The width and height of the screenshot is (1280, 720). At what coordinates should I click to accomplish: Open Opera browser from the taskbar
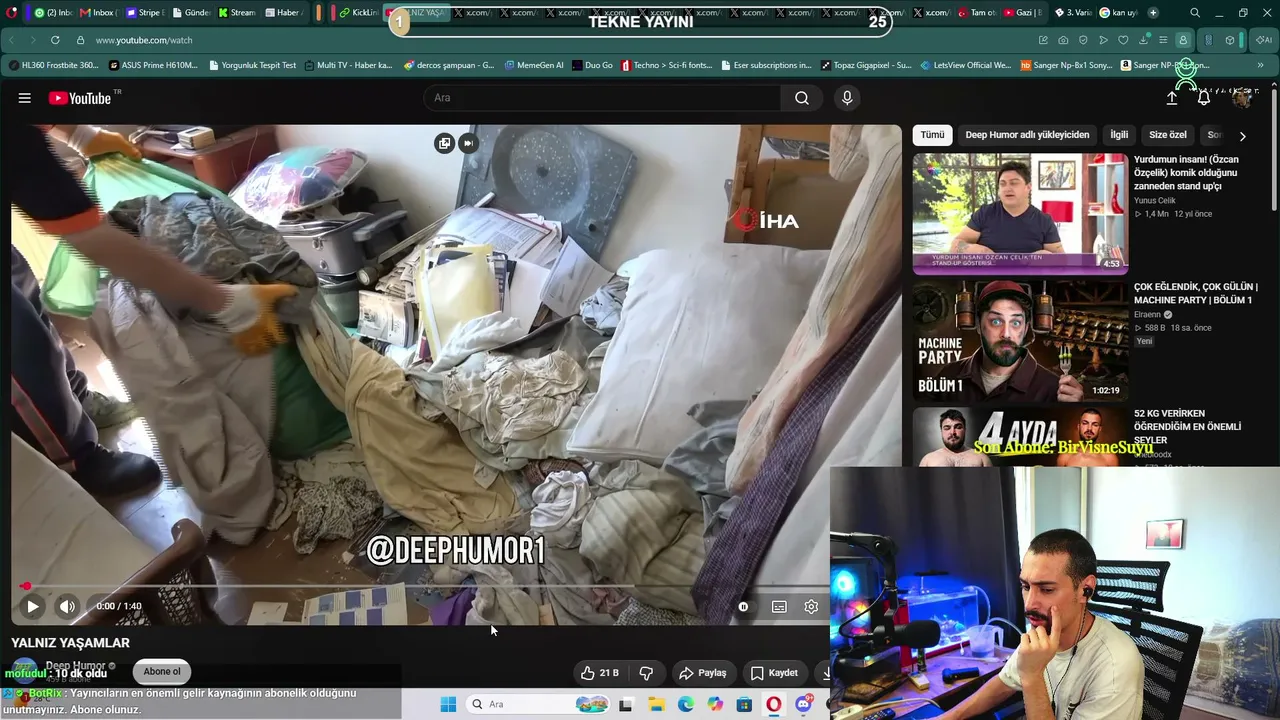pos(774,704)
